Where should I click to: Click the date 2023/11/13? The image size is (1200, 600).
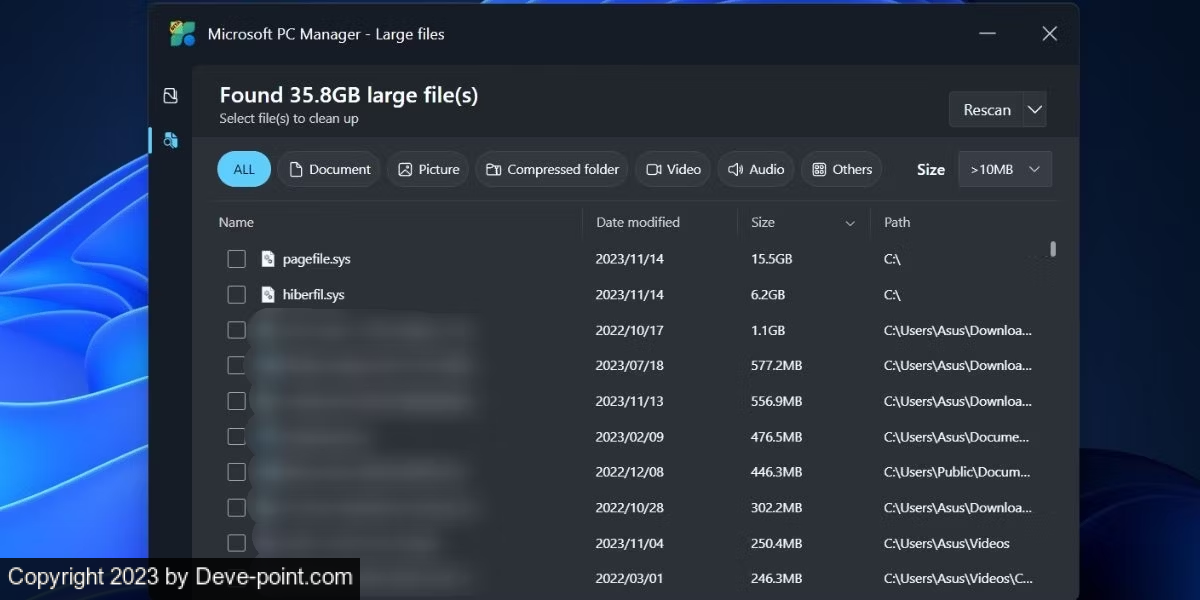click(x=629, y=401)
